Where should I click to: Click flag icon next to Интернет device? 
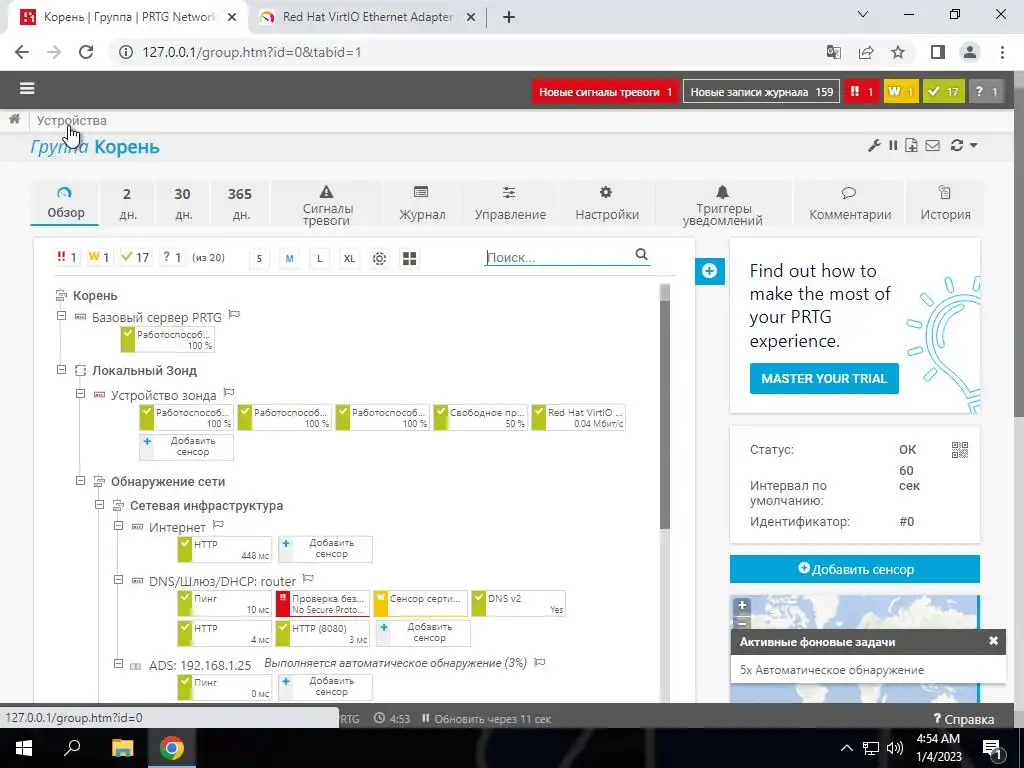pos(218,524)
